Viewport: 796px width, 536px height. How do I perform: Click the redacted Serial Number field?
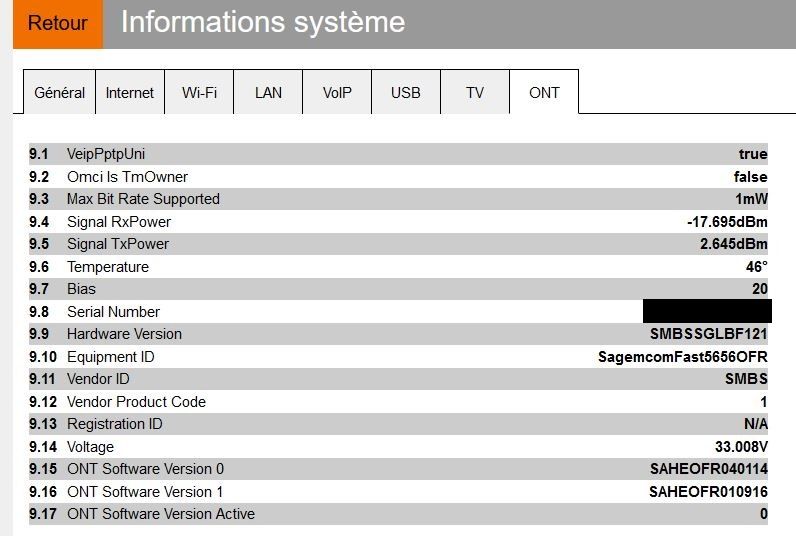point(706,311)
